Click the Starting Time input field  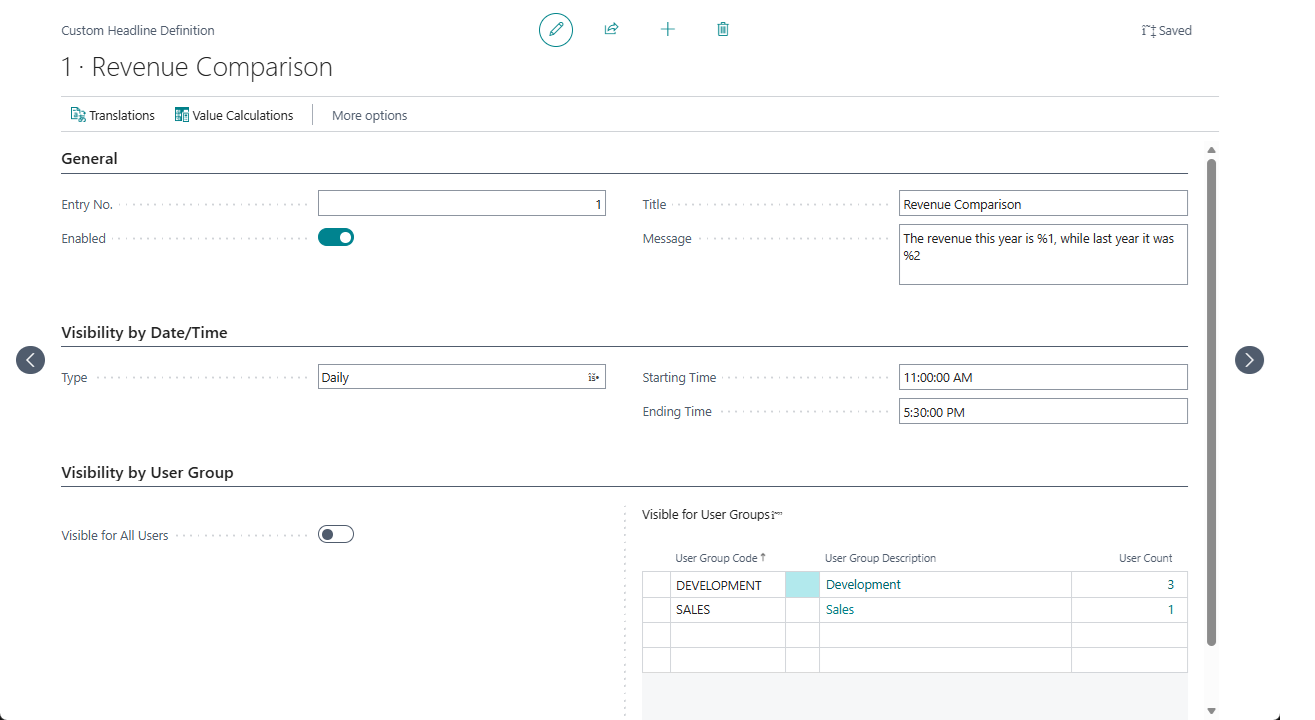pos(1042,378)
